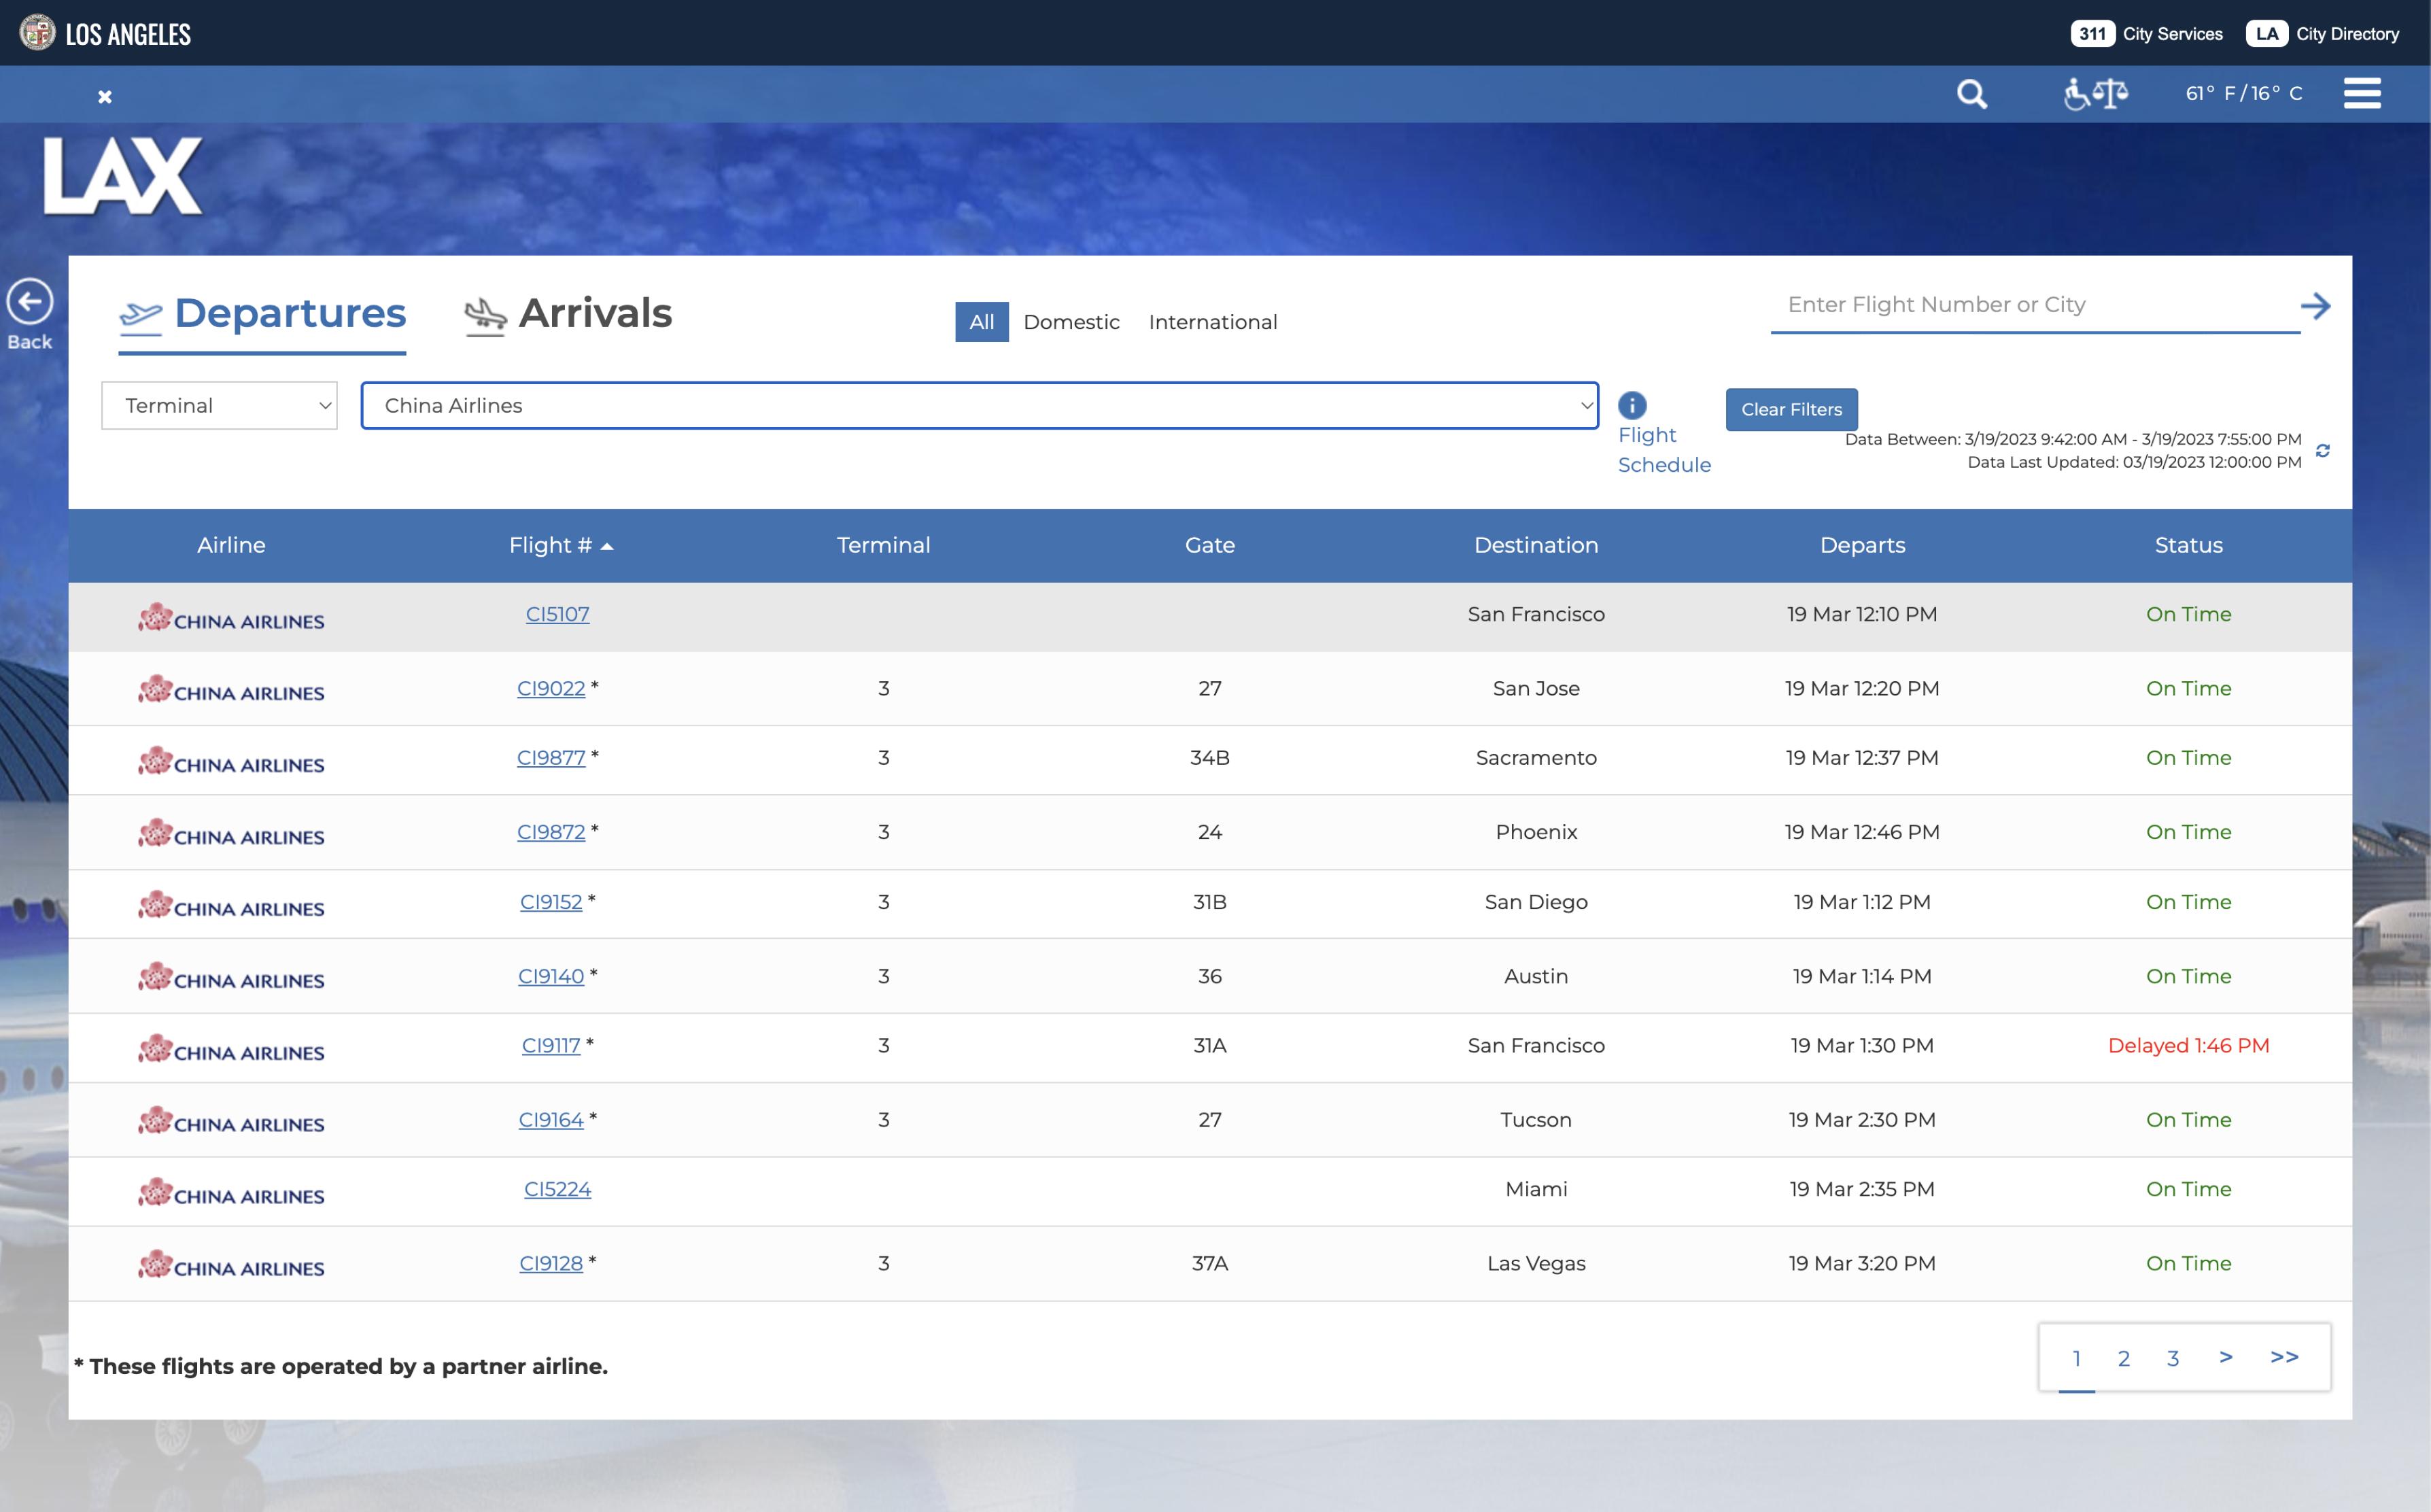Select the All flights filter
This screenshot has width=2431, height=1512.
(981, 322)
